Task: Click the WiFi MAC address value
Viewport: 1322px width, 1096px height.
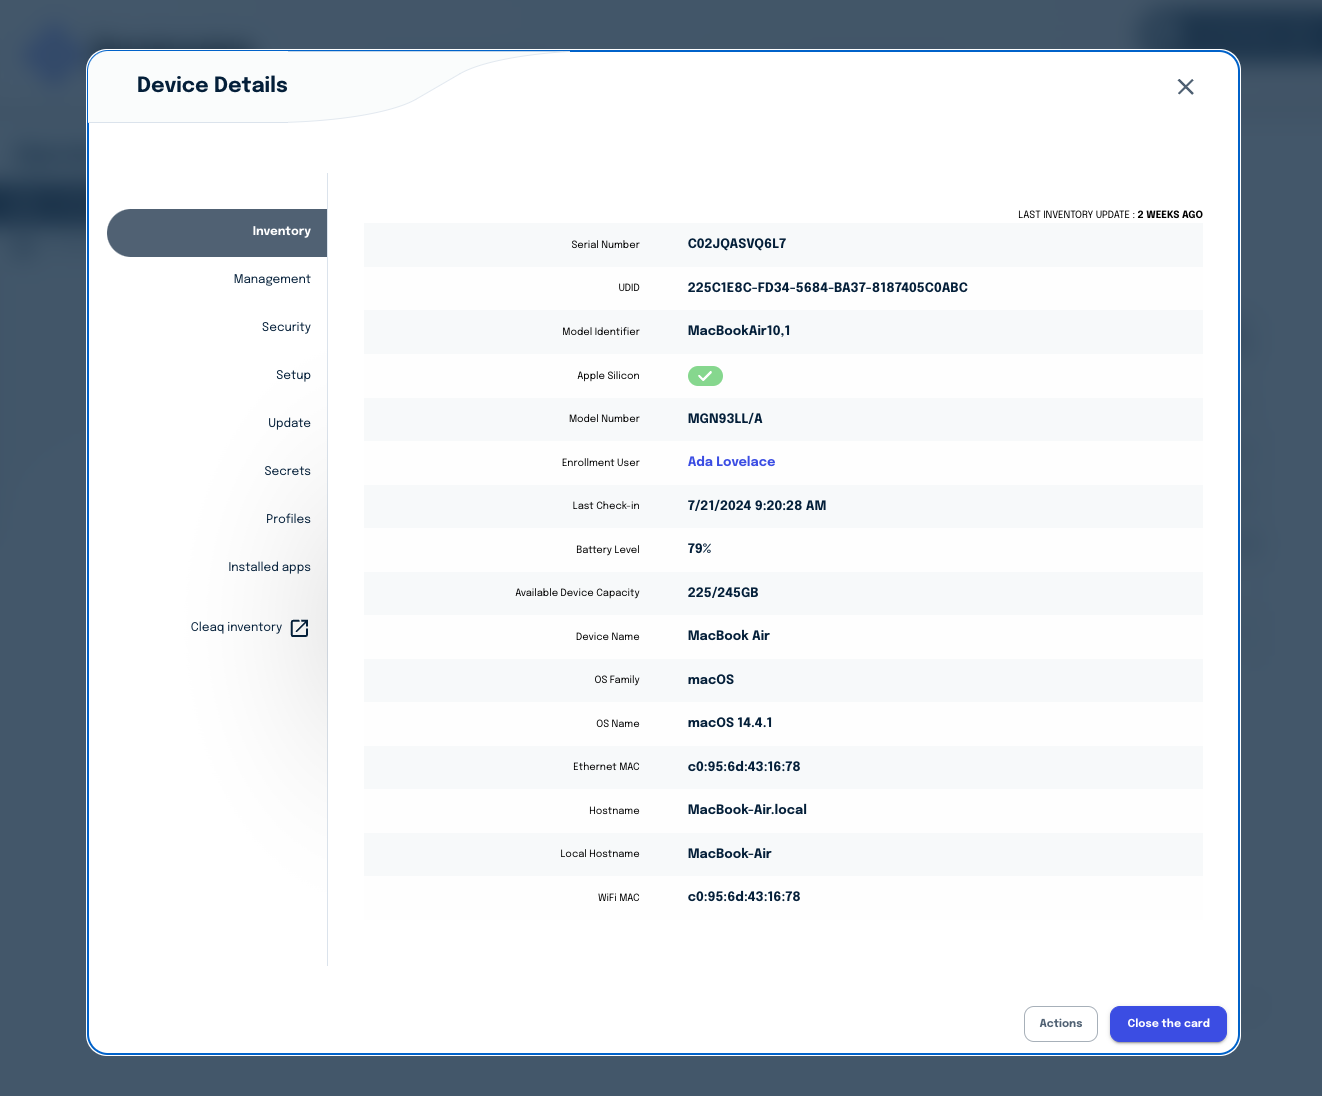Action: tap(744, 897)
